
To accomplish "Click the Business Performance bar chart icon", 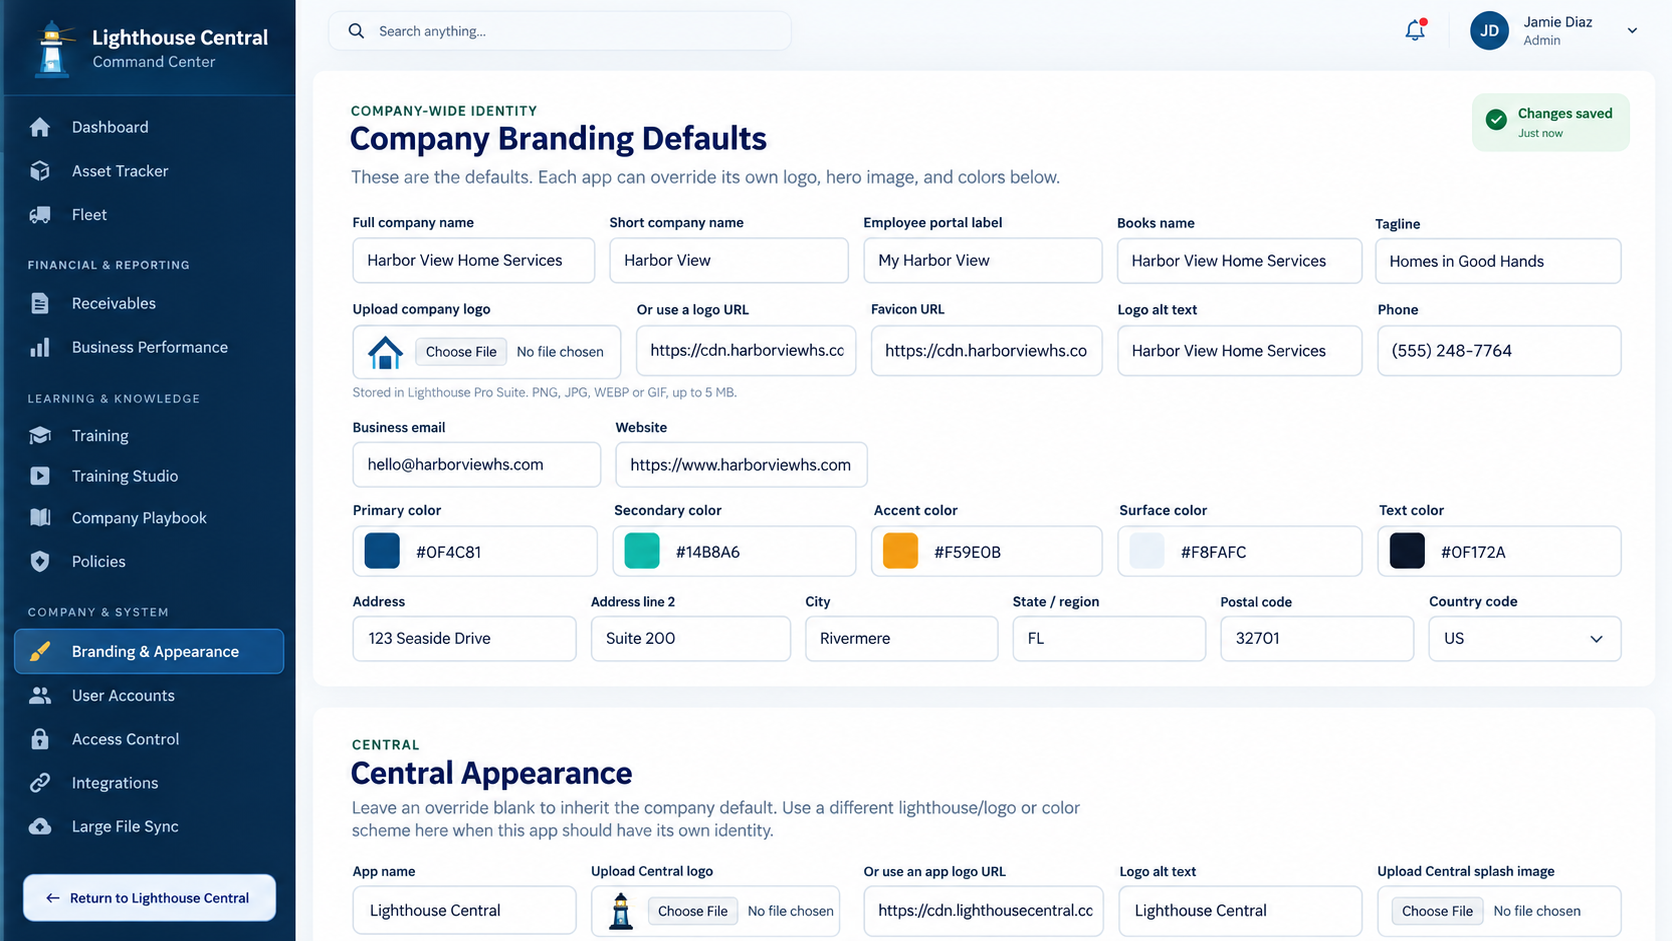I will pyautogui.click(x=40, y=348).
